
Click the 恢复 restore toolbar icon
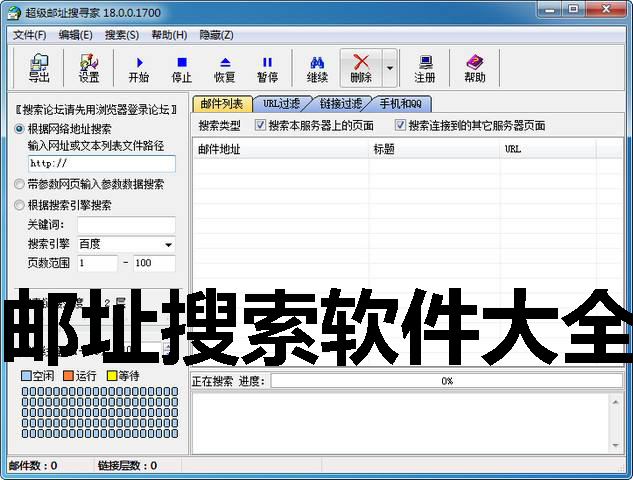pos(225,68)
